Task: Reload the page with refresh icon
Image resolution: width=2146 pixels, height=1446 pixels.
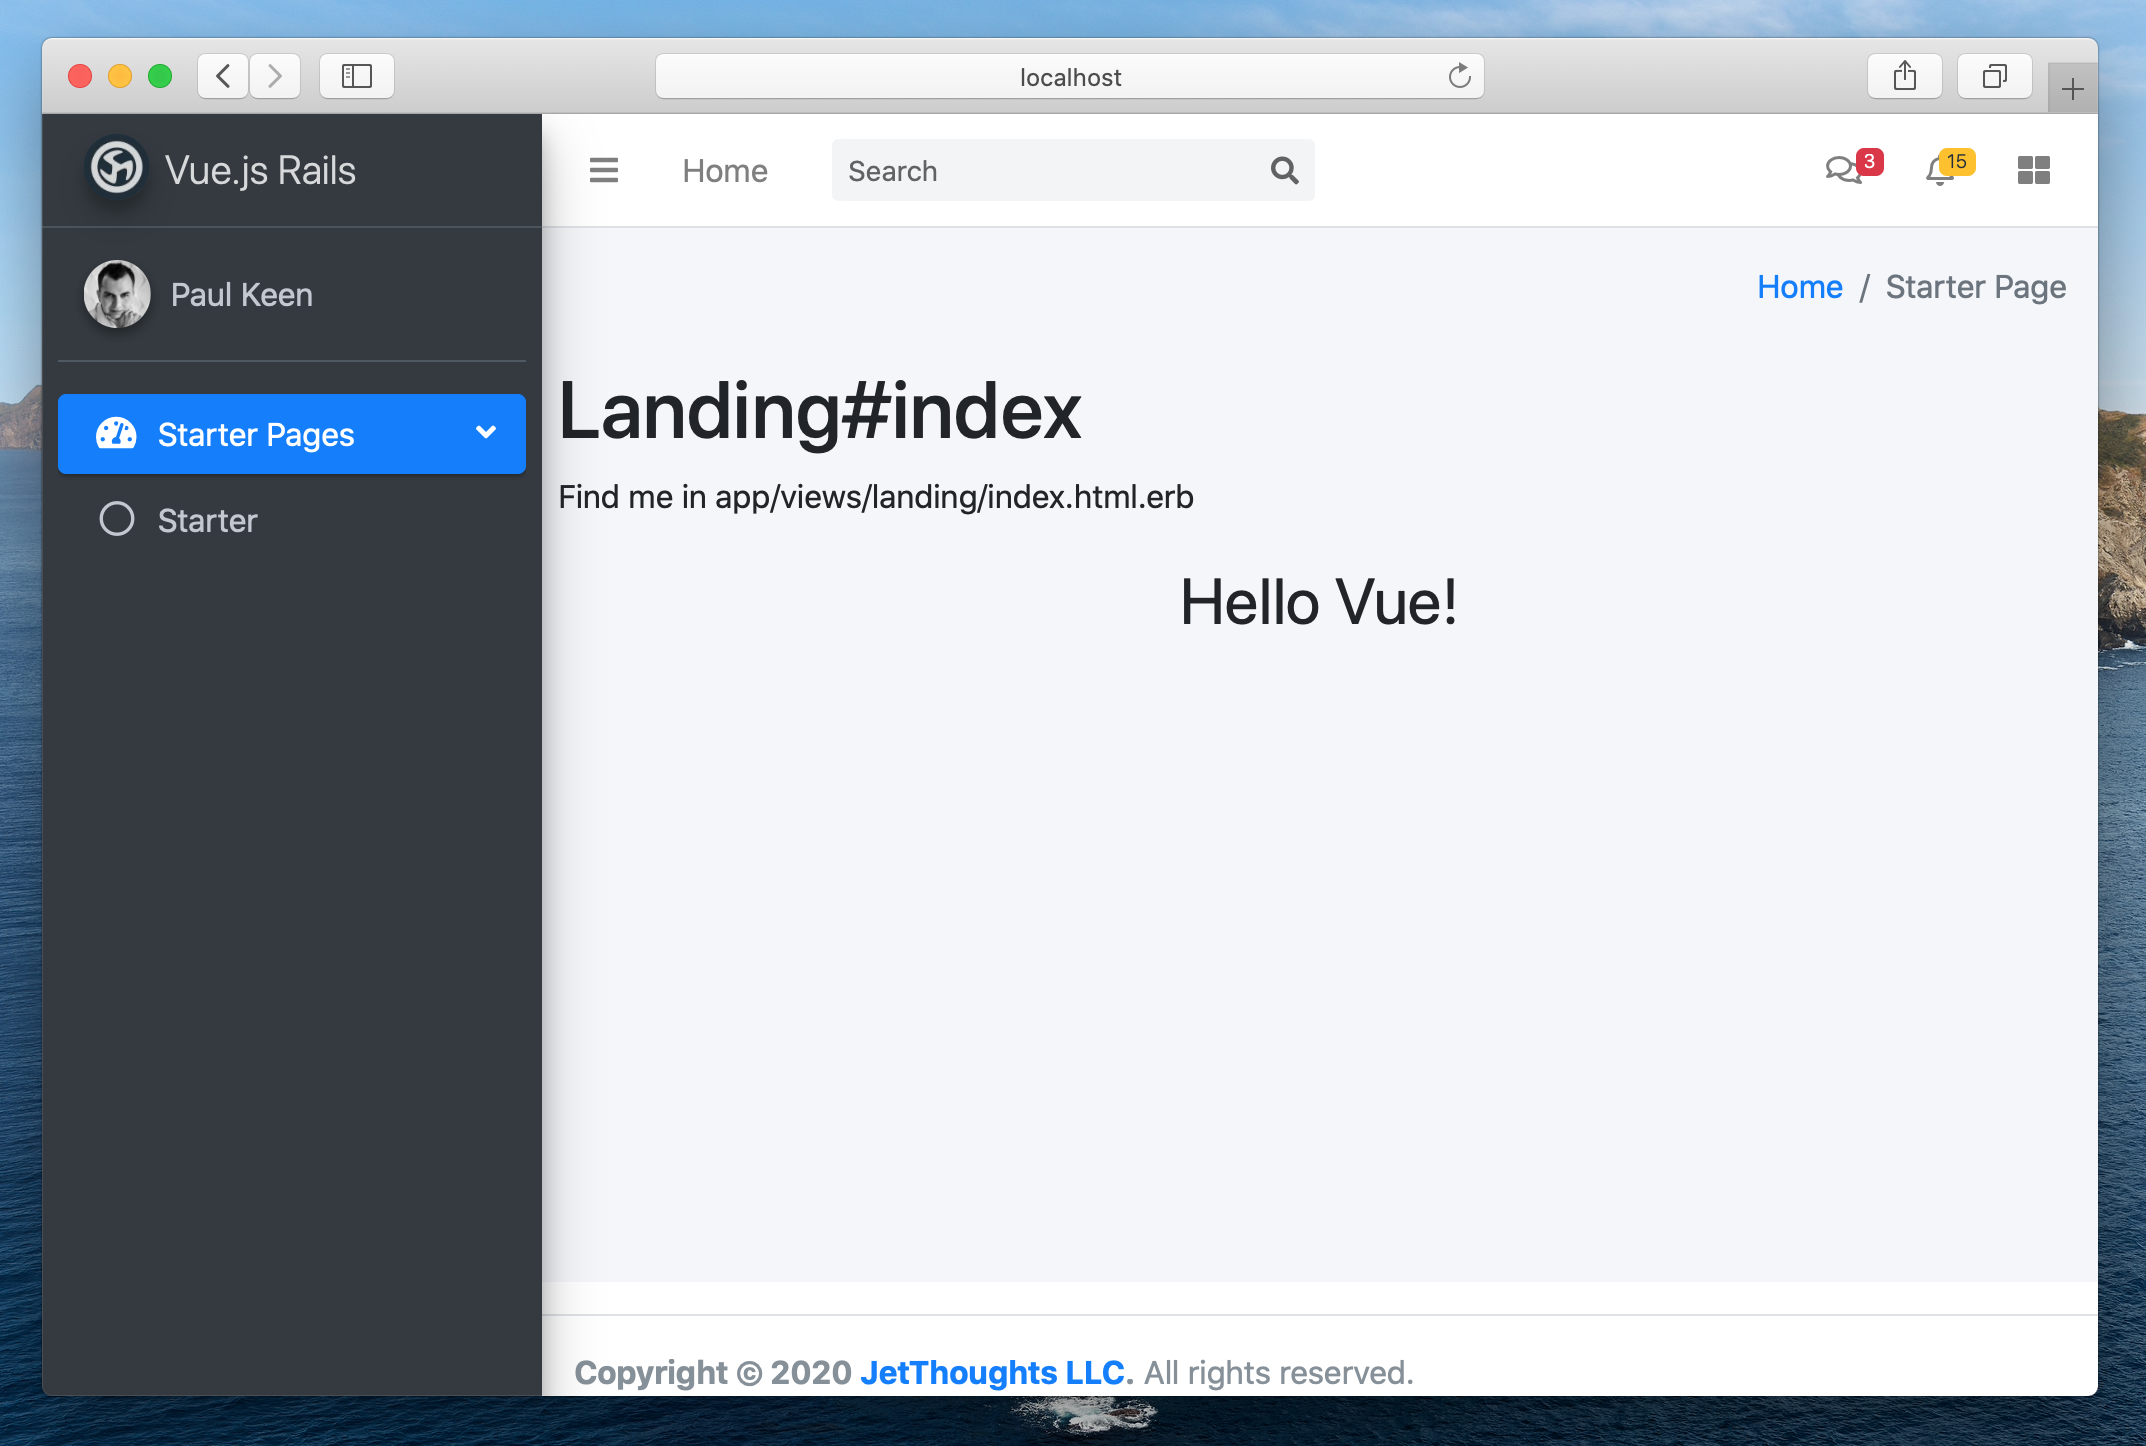Action: pyautogui.click(x=1460, y=76)
